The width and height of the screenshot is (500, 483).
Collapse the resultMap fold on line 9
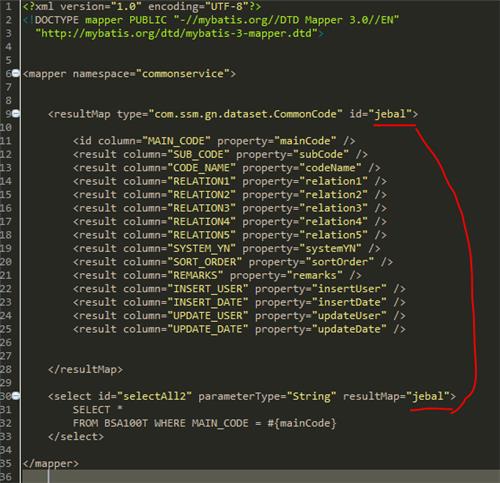pos(16,114)
